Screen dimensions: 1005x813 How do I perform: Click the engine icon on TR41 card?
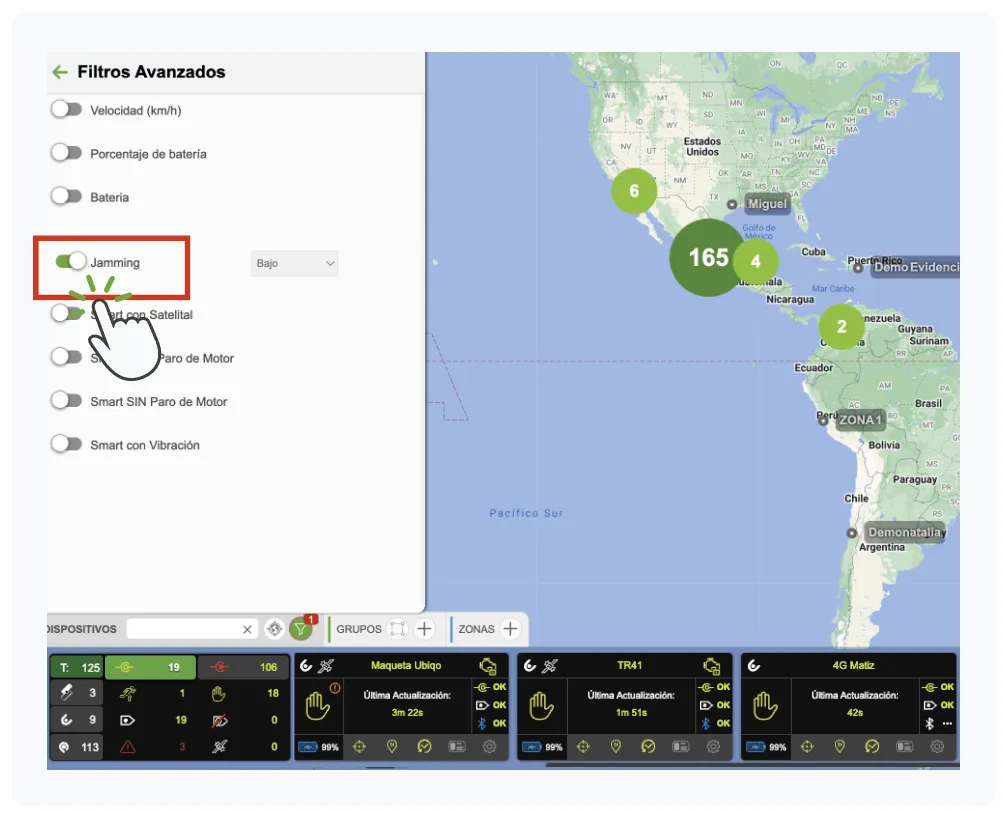point(711,666)
